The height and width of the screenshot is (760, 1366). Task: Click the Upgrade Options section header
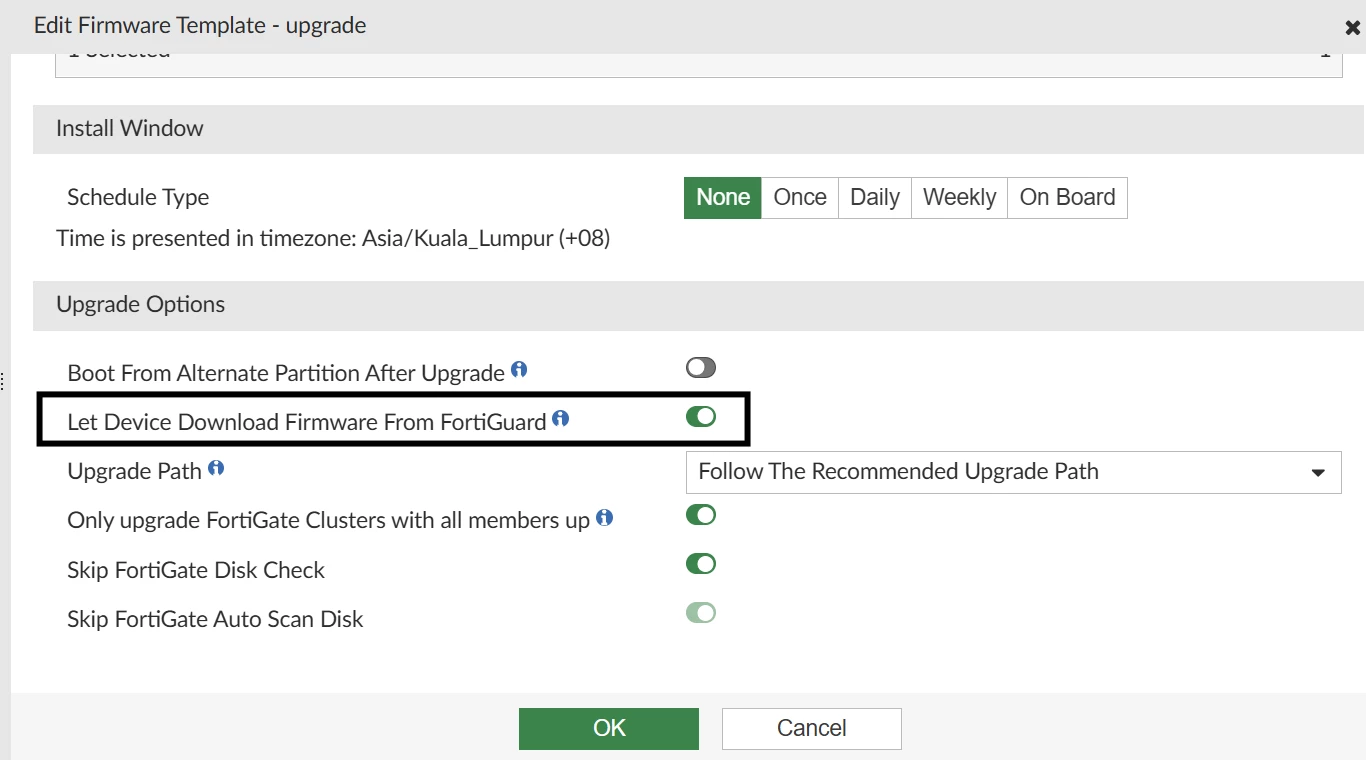699,305
